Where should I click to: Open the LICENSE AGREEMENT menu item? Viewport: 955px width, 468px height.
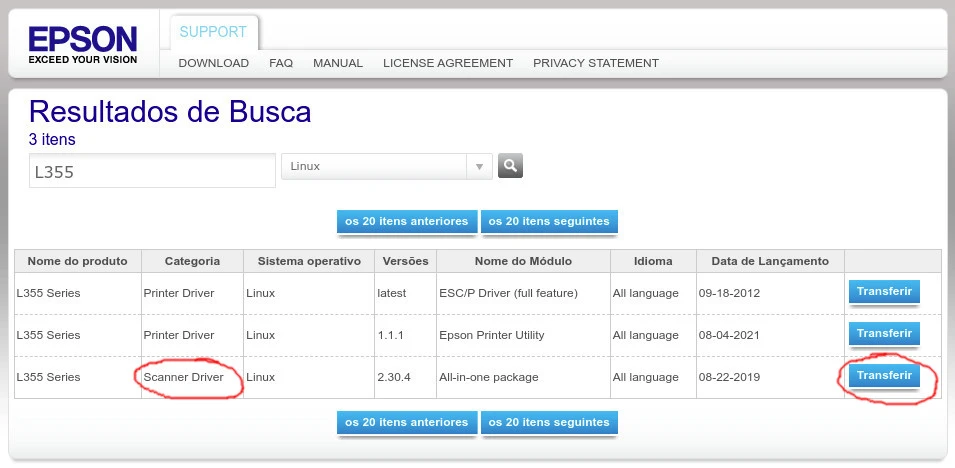pyautogui.click(x=448, y=63)
